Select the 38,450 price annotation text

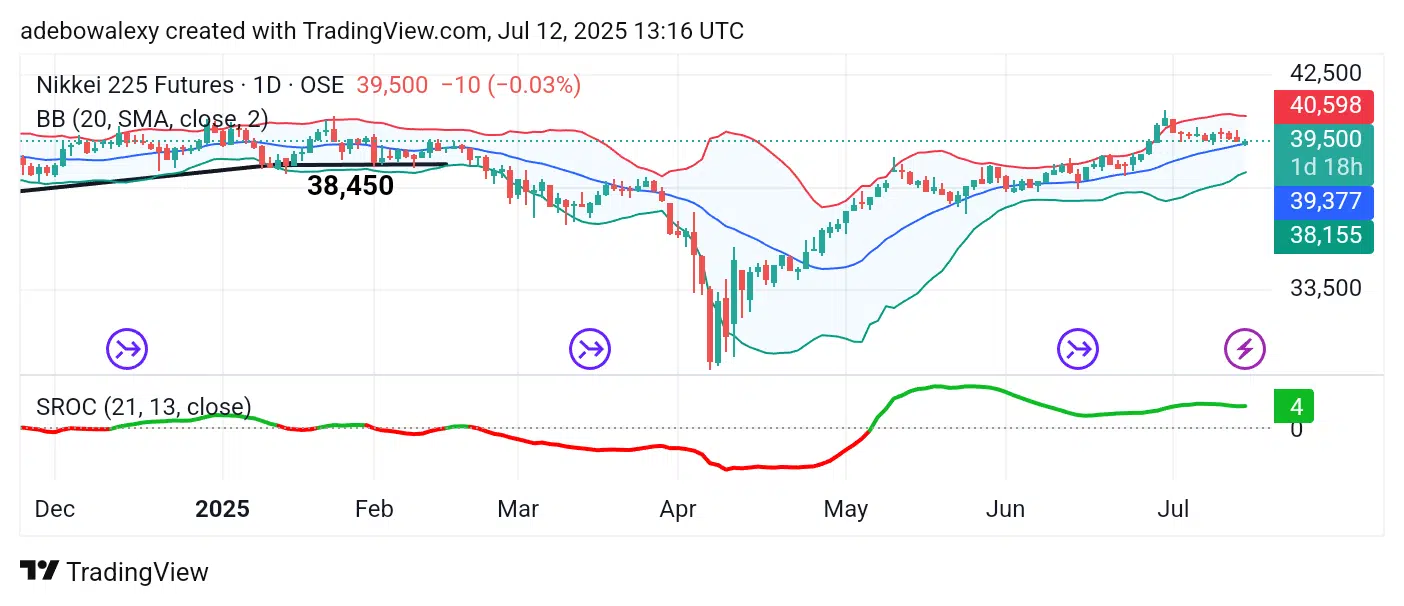click(350, 186)
